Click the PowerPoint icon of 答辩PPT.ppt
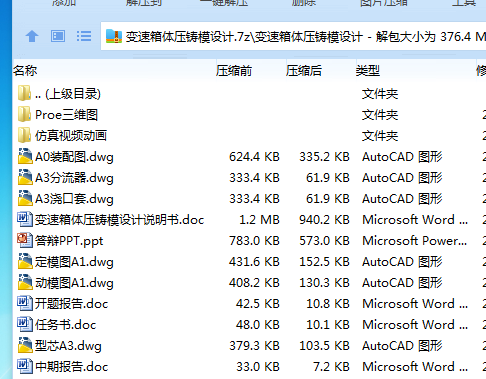The image size is (486, 379). click(x=25, y=240)
